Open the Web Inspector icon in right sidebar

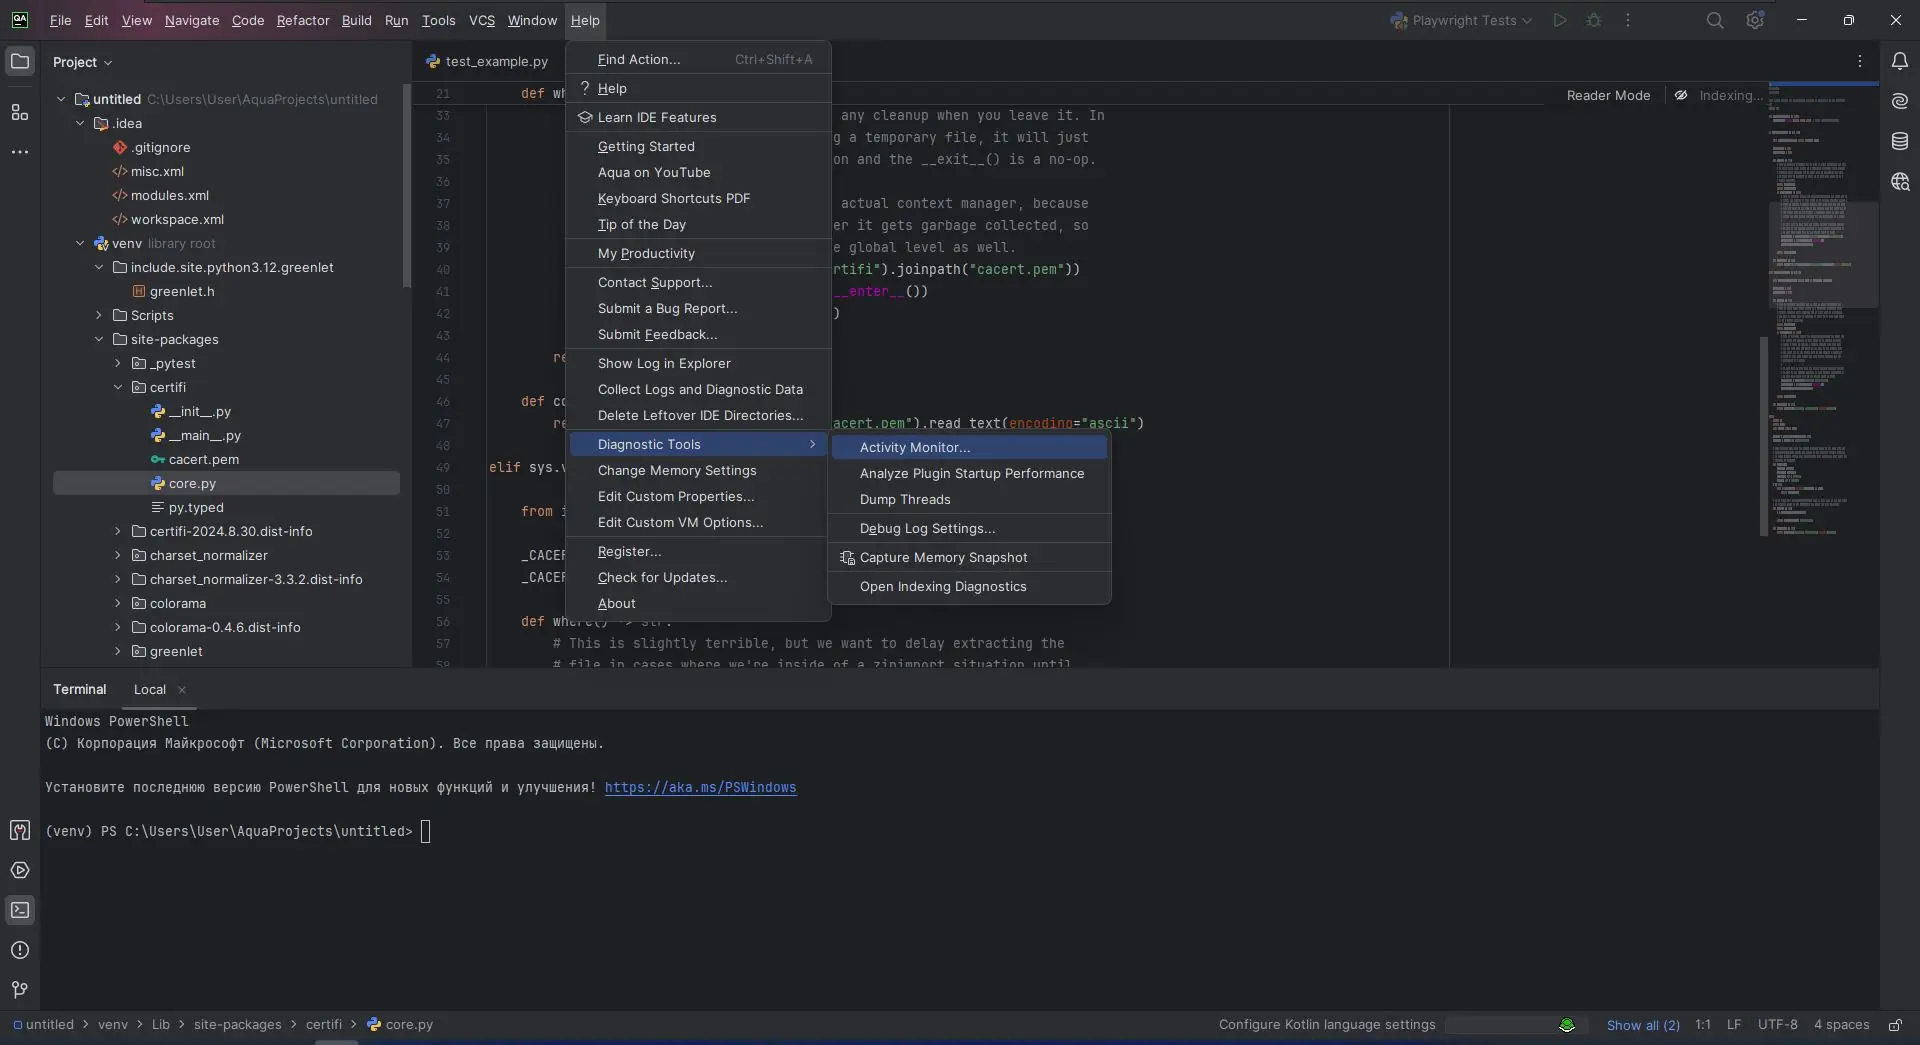pyautogui.click(x=1899, y=182)
